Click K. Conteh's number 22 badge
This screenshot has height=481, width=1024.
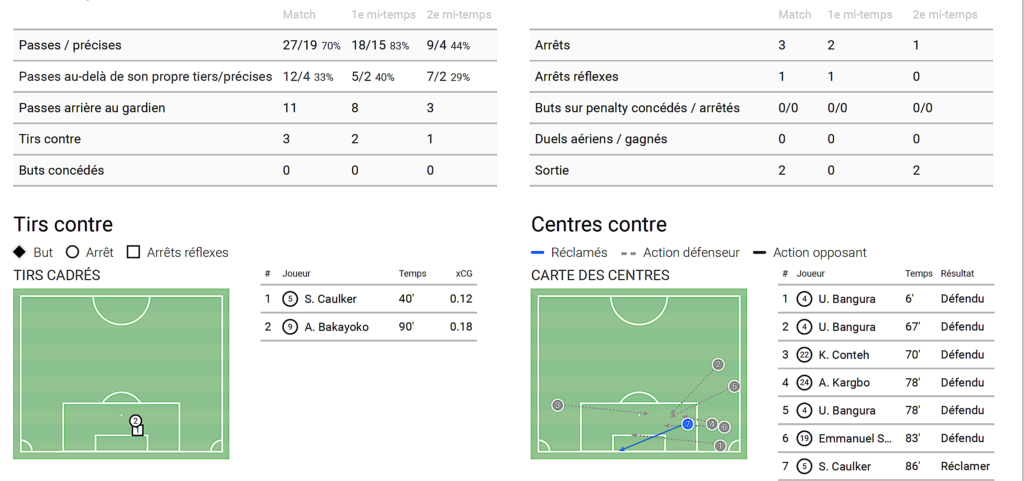[x=804, y=355]
